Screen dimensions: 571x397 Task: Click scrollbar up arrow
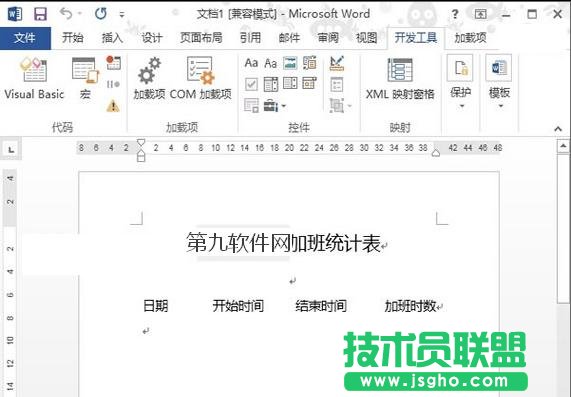pos(563,146)
